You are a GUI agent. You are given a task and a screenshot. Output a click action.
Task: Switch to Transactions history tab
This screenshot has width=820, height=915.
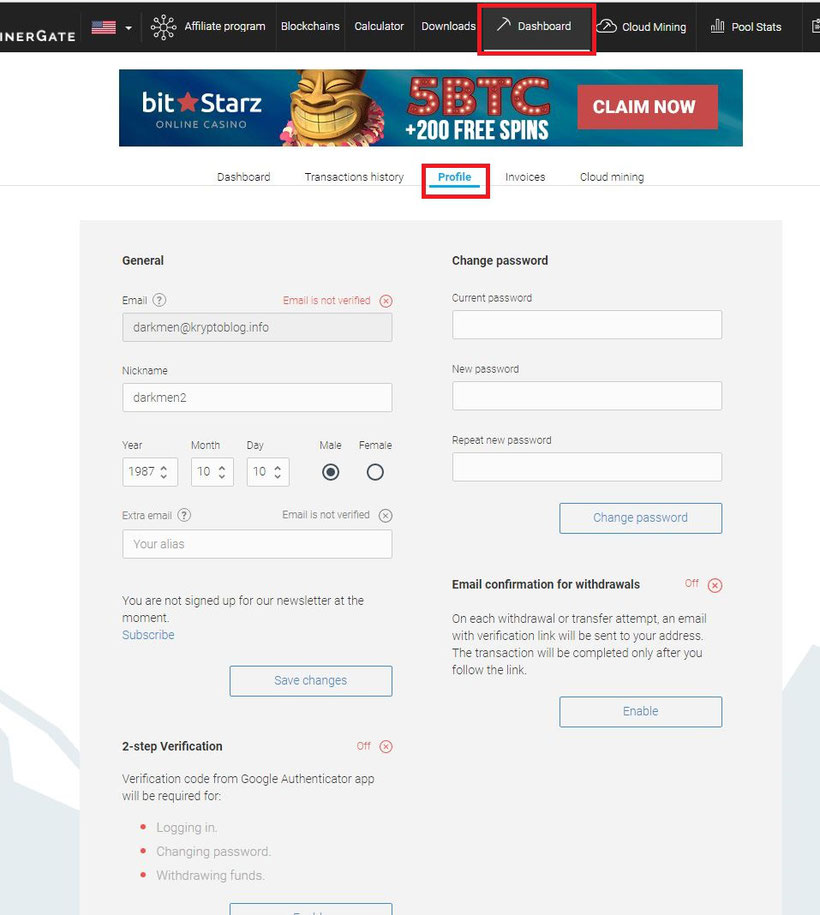(354, 177)
